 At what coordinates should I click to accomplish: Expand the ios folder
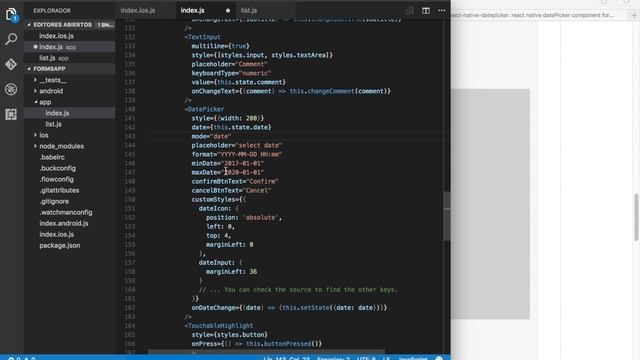(x=44, y=135)
